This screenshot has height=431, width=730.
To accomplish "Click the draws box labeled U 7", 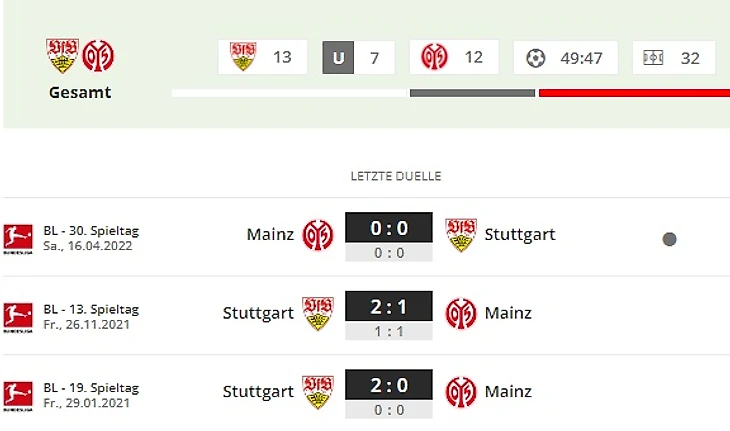I will pos(357,57).
